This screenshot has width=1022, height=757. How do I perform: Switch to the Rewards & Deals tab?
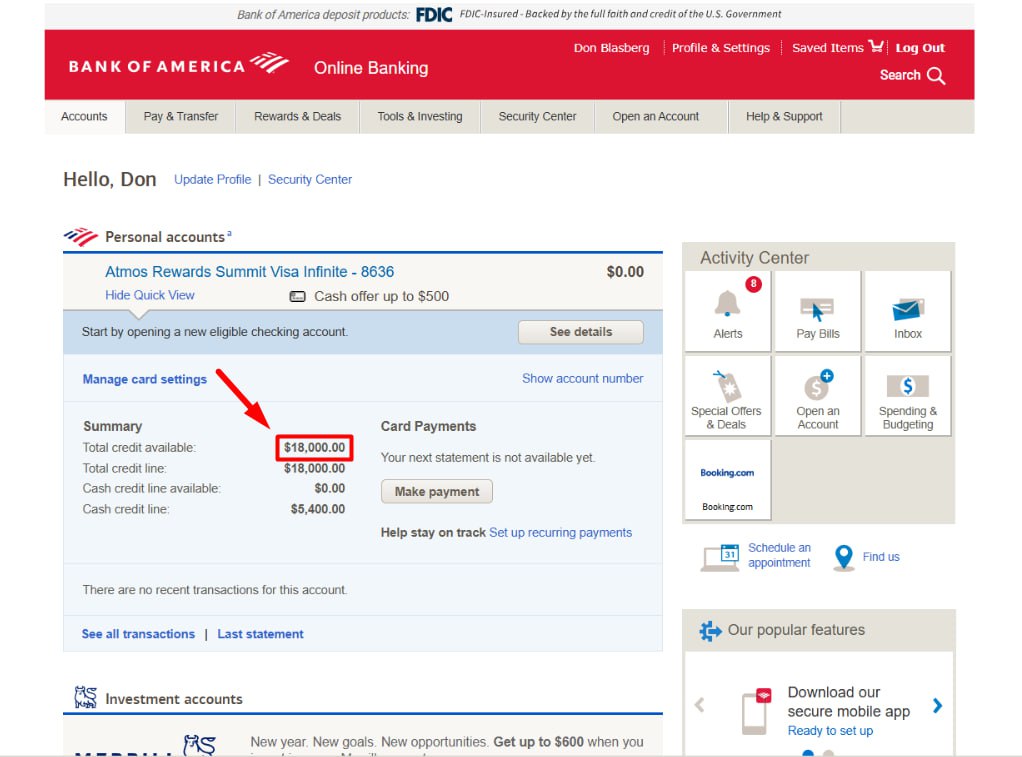(x=297, y=117)
